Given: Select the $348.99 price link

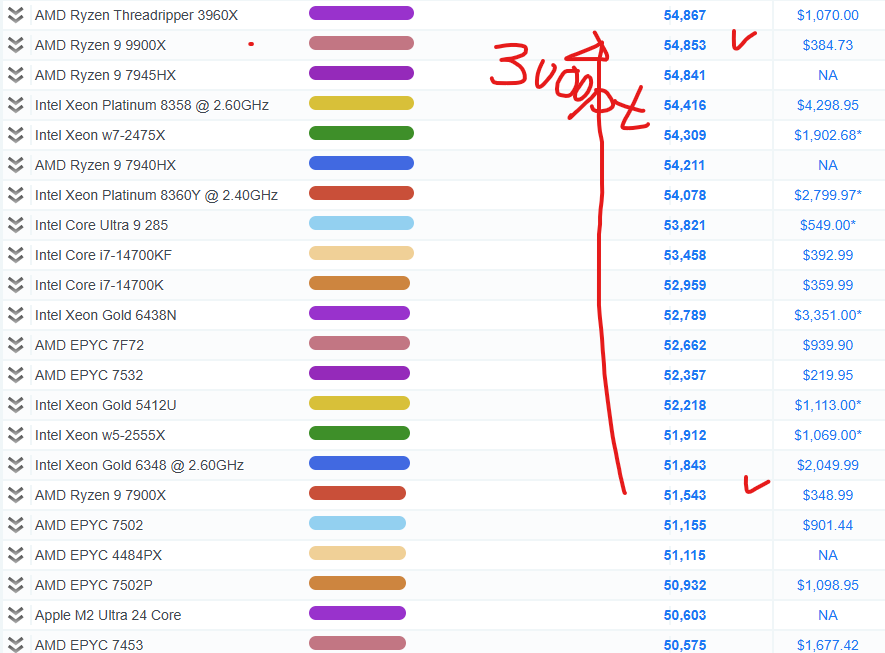Looking at the screenshot, I should point(827,495).
